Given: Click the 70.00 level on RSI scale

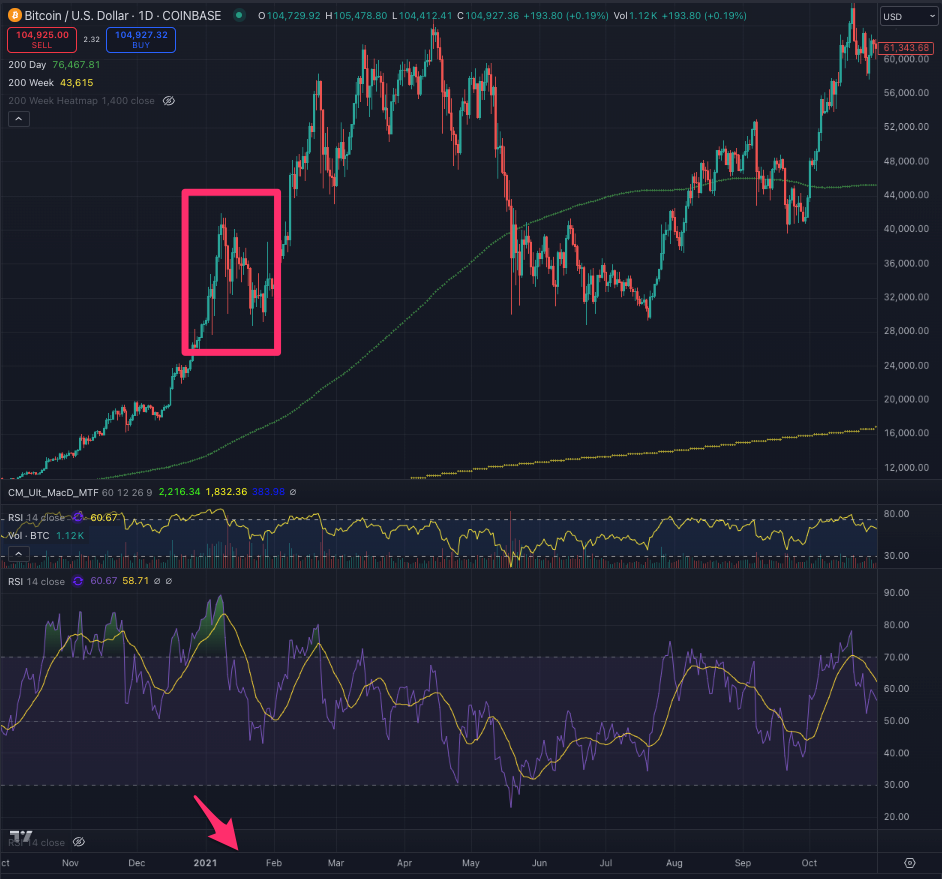Looking at the screenshot, I should [896, 657].
